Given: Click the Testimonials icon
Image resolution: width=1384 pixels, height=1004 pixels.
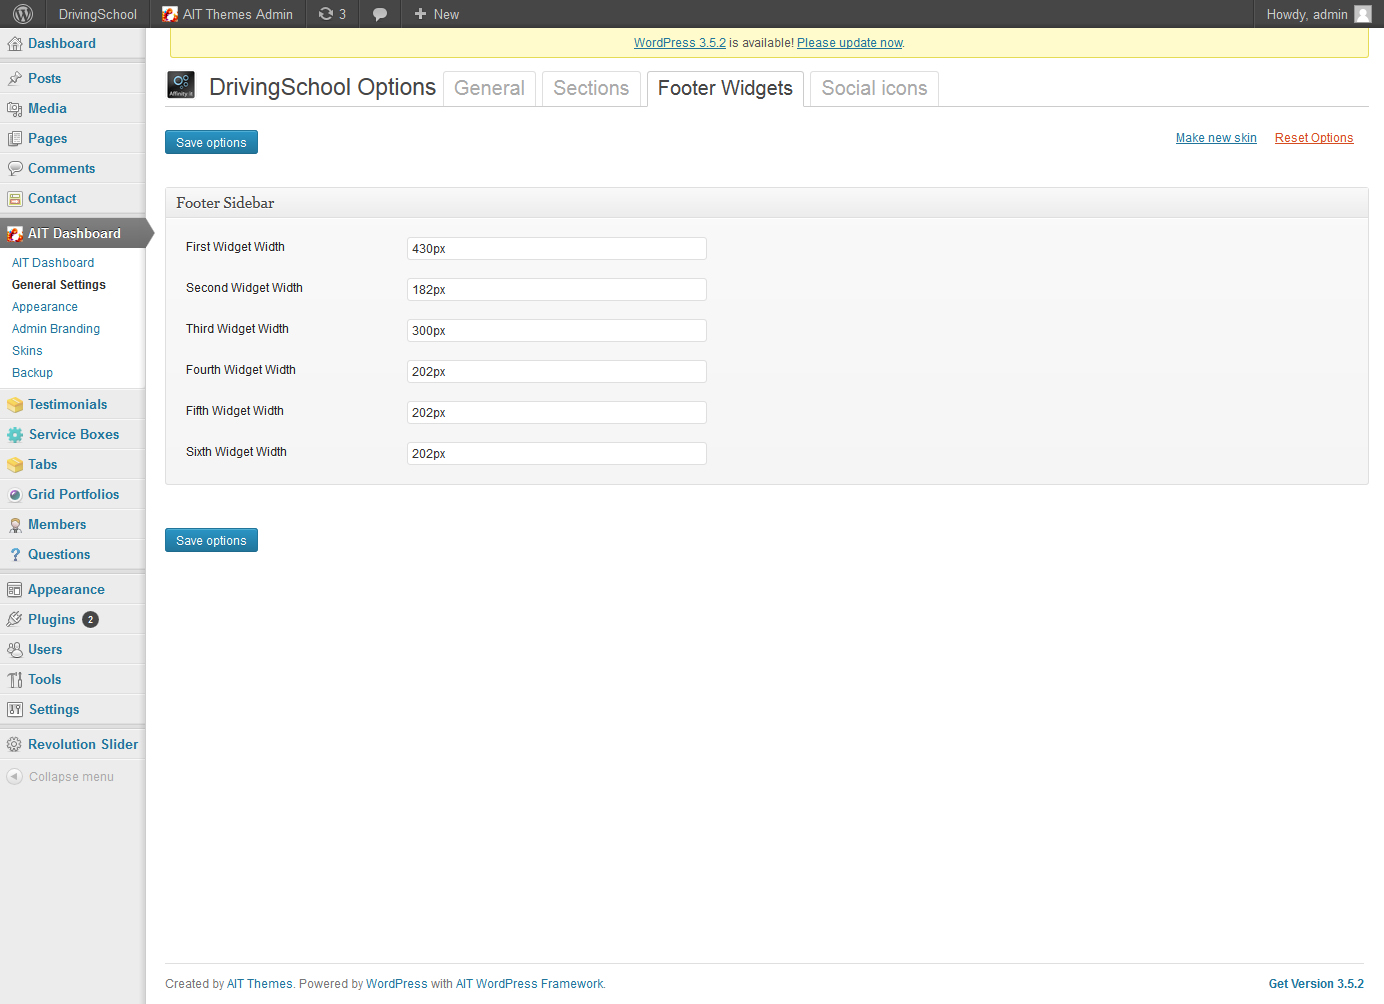Looking at the screenshot, I should coord(15,405).
